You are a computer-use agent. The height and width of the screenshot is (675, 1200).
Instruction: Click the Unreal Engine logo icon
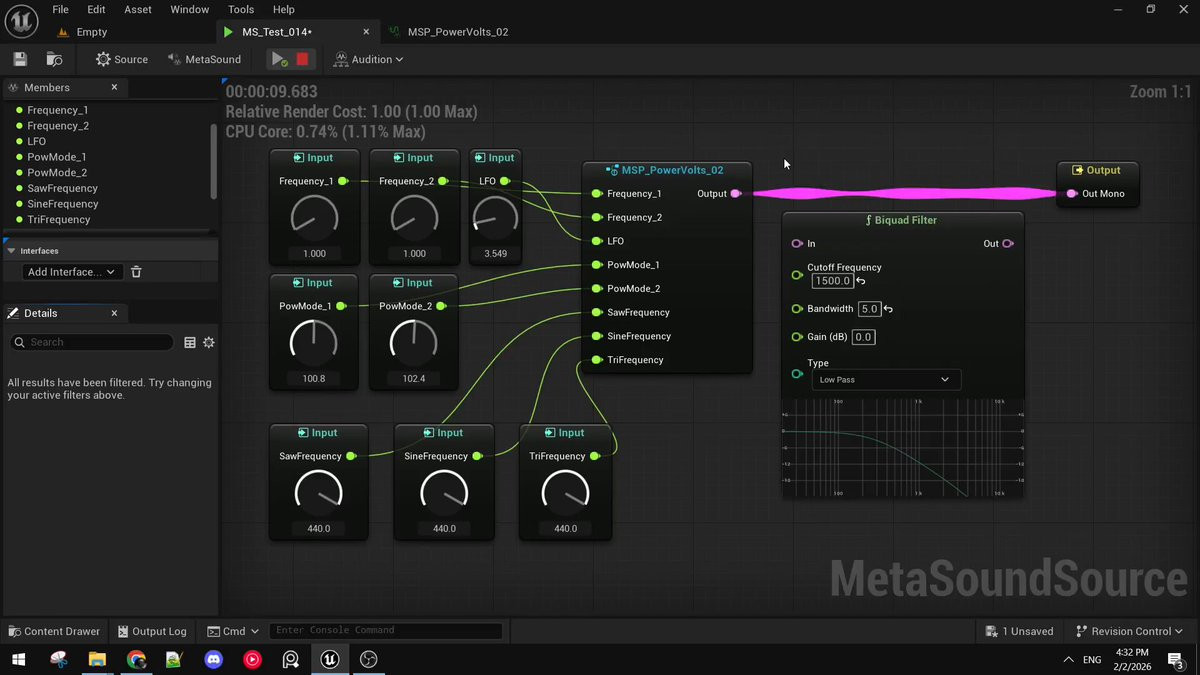(21, 20)
